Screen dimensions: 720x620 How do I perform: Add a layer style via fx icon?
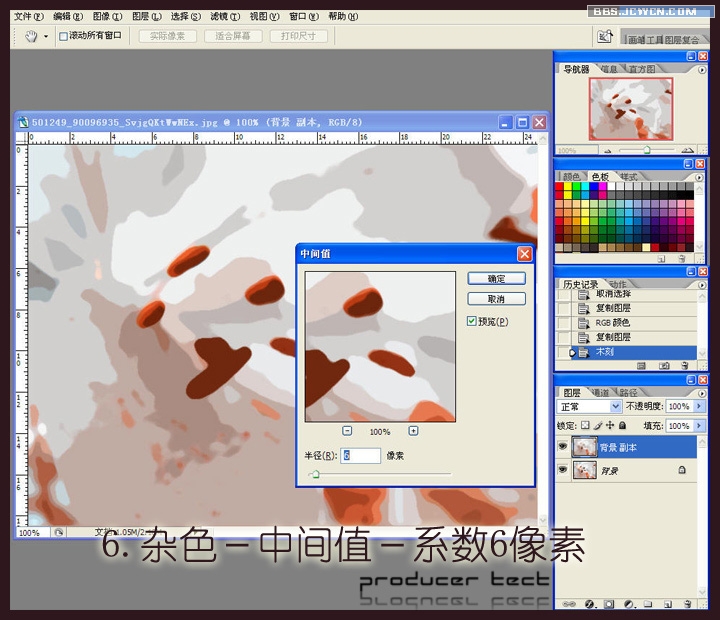pos(590,604)
